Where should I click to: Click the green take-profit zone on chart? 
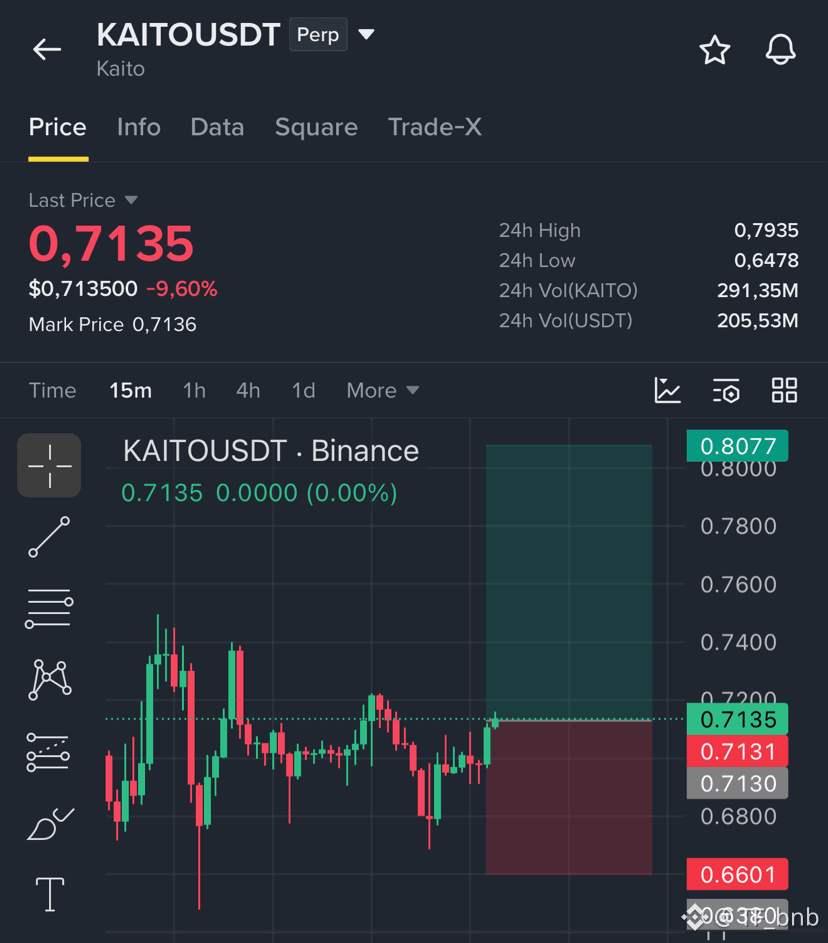569,582
